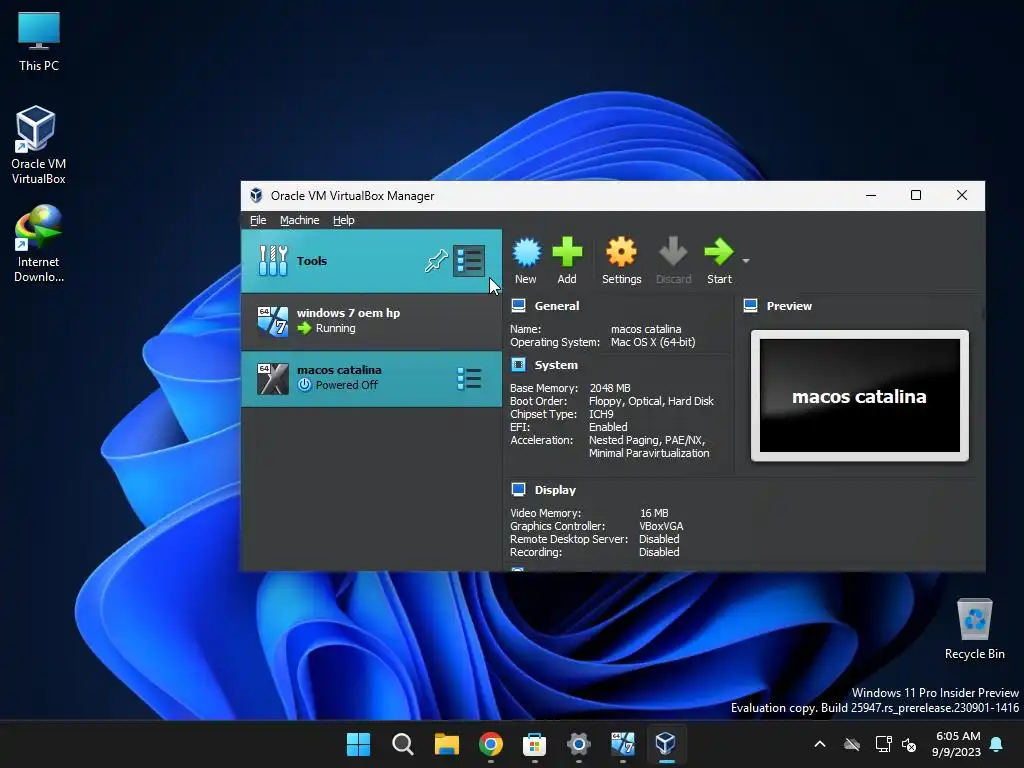Click the Chipset Type value ICH9

pyautogui.click(x=601, y=414)
